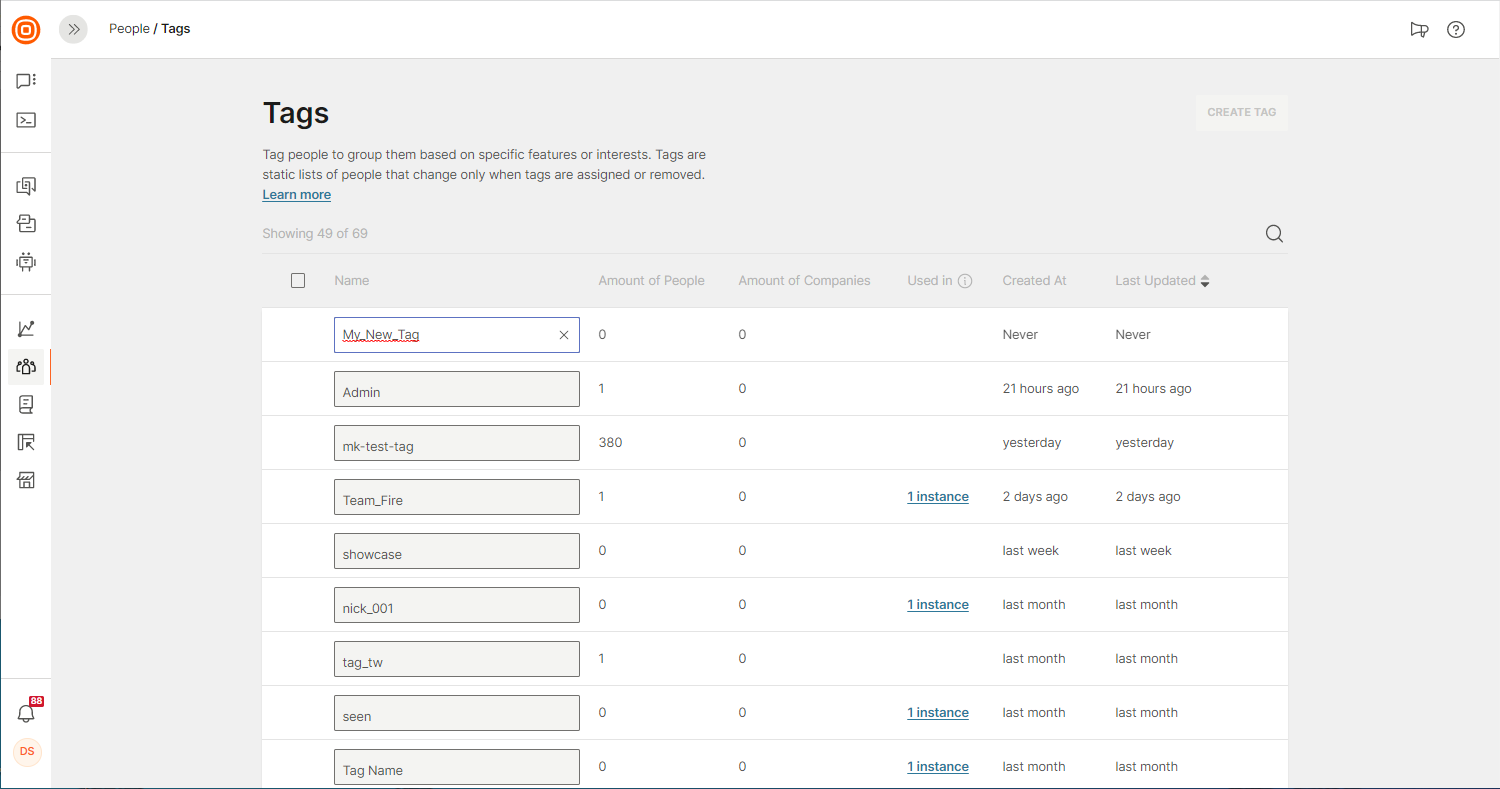Click the Name column header

coord(352,281)
